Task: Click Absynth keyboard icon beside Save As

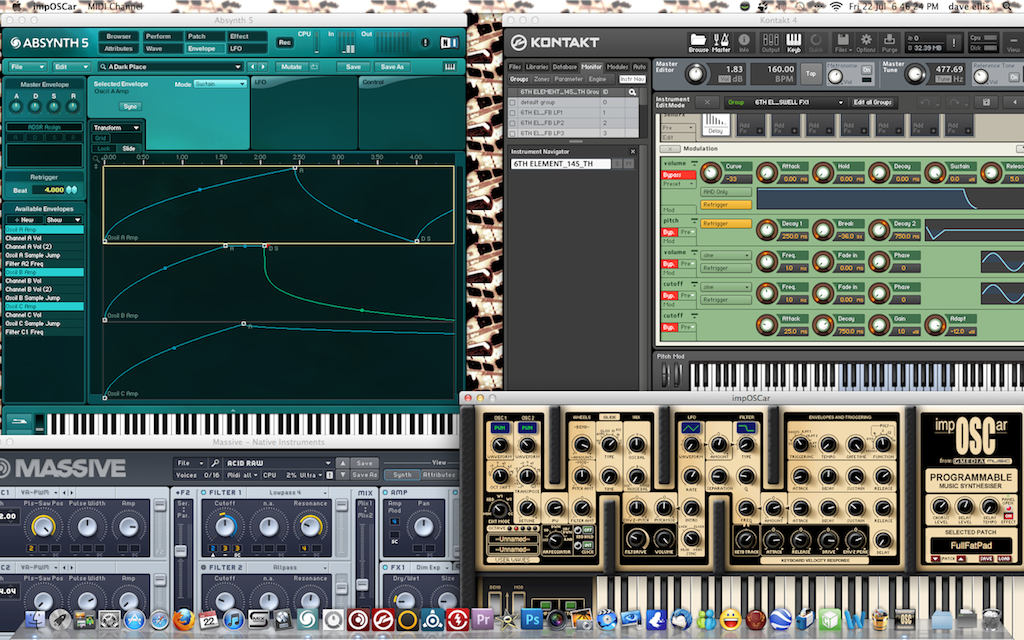Action: tap(450, 67)
